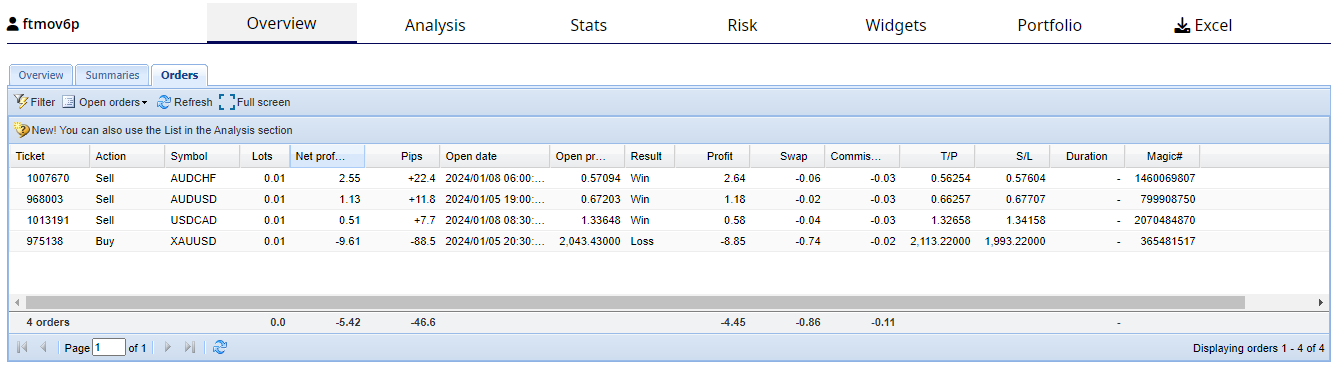Image resolution: width=1340 pixels, height=375 pixels.
Task: Go to the Risk tab
Action: (742, 26)
